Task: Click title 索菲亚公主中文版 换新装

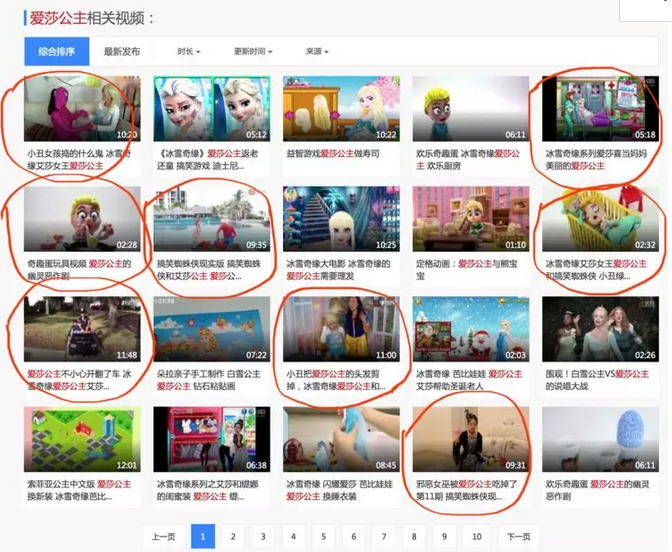Action: click(79, 490)
